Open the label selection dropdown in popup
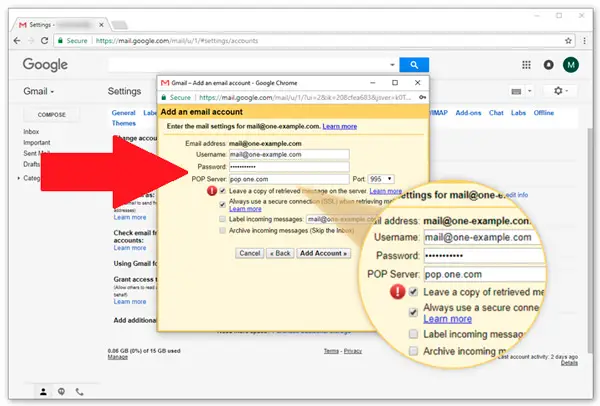Screen dimensions: 600x406 click(x=341, y=219)
